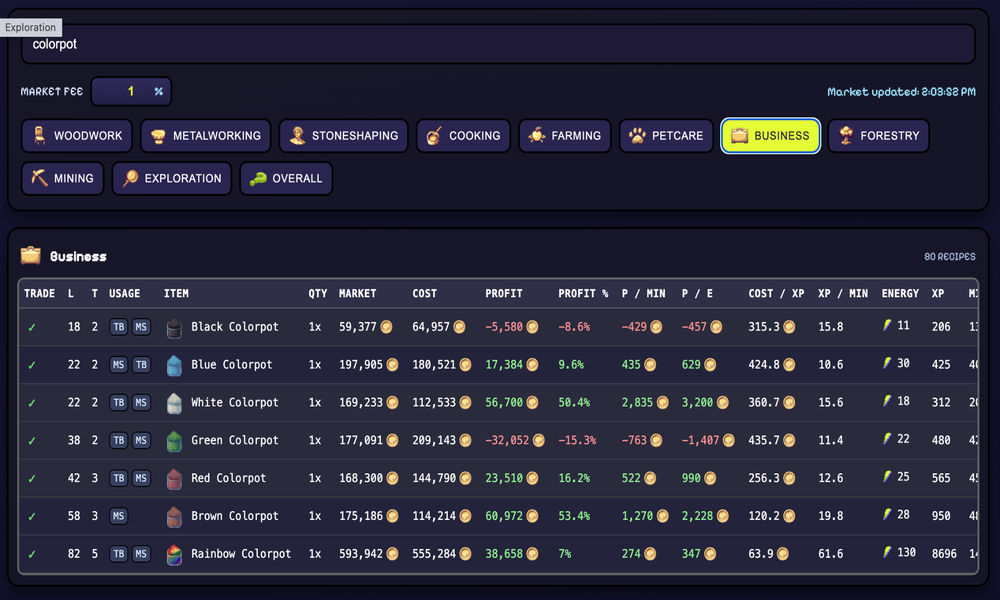
Task: Sort table by COST / XP column
Action: [x=776, y=293]
